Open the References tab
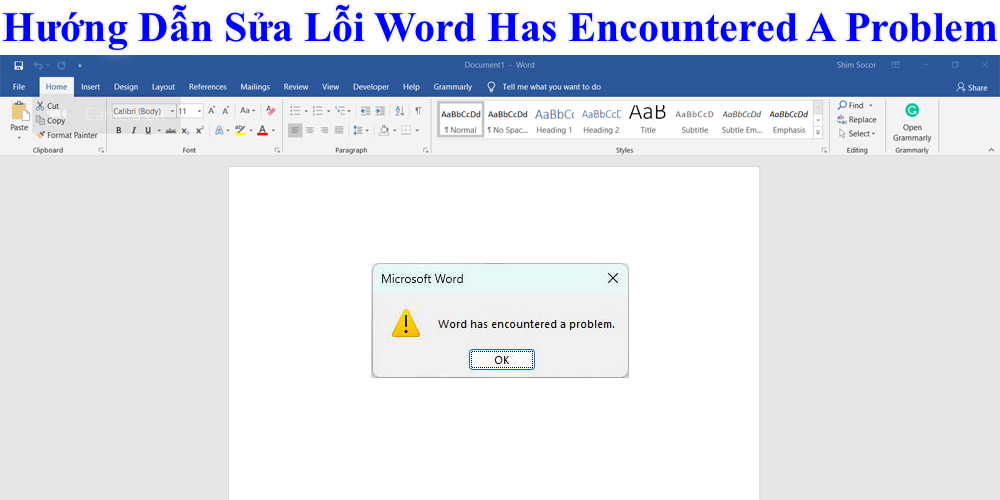Image resolution: width=1000 pixels, height=500 pixels. 208,87
